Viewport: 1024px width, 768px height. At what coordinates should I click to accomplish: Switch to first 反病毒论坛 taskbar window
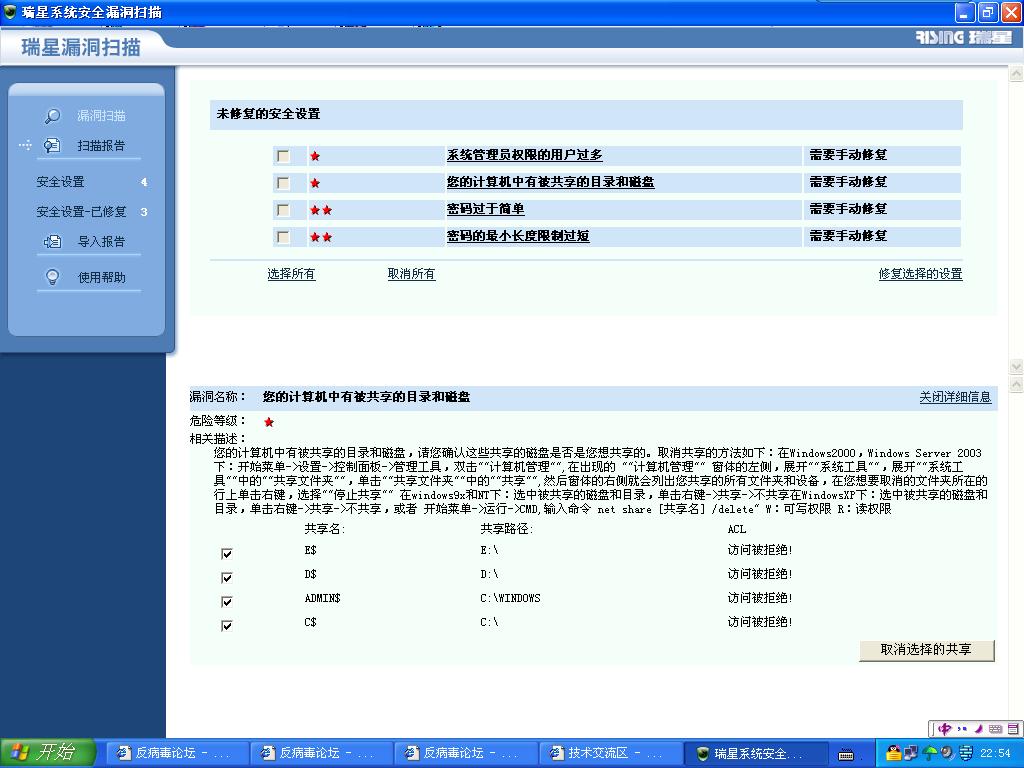[178, 754]
